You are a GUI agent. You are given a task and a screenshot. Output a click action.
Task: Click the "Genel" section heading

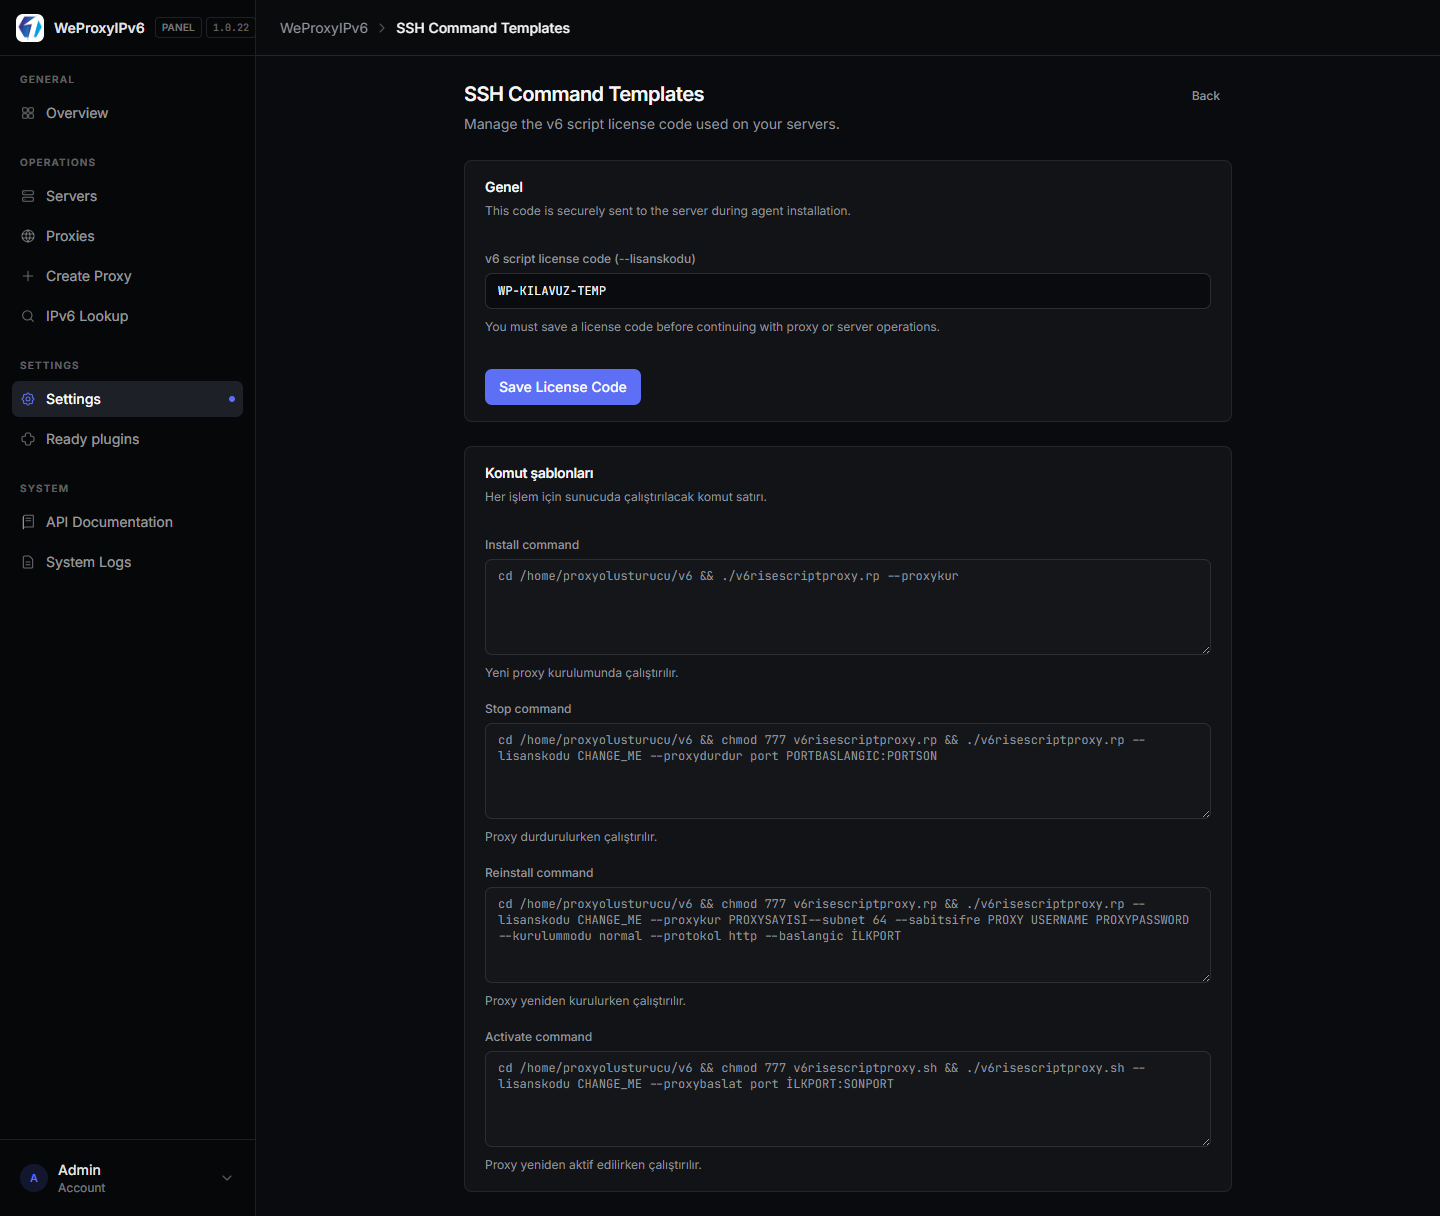tap(504, 187)
